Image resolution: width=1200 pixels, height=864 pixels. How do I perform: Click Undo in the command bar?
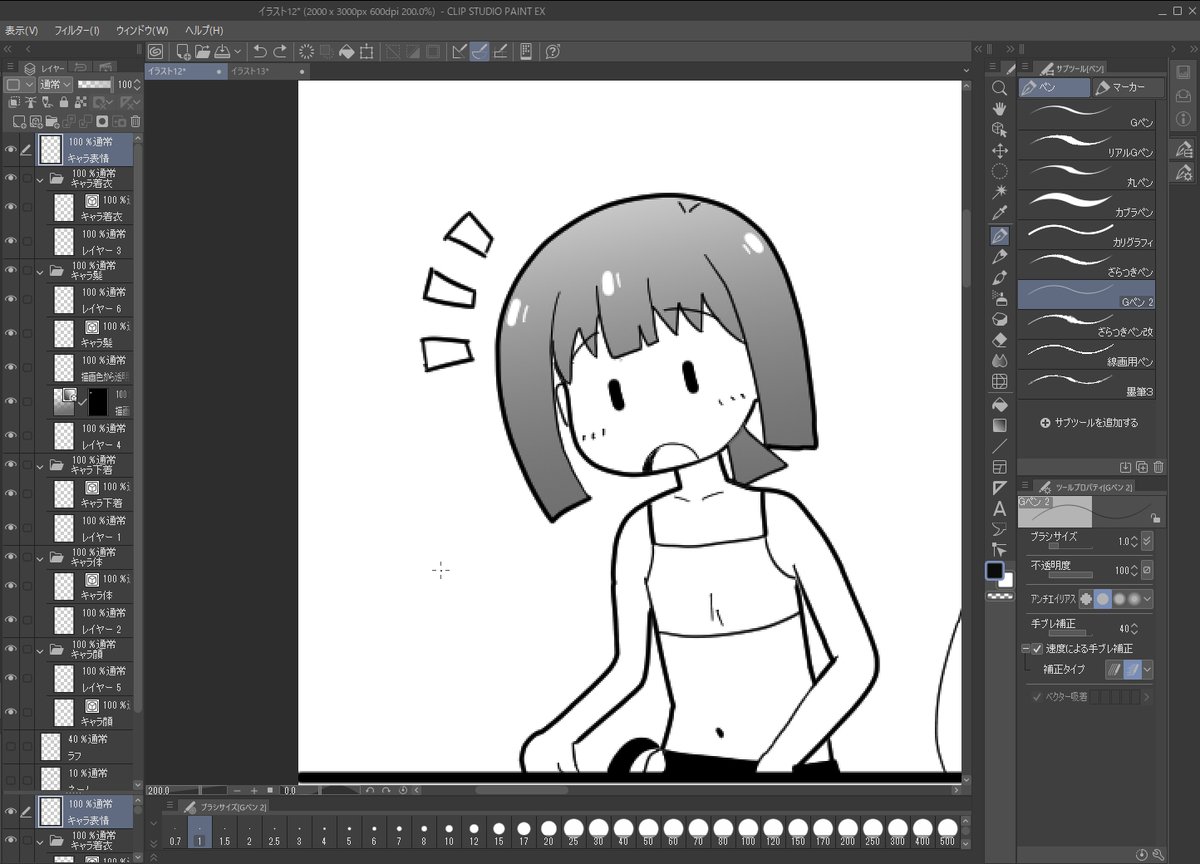click(260, 51)
